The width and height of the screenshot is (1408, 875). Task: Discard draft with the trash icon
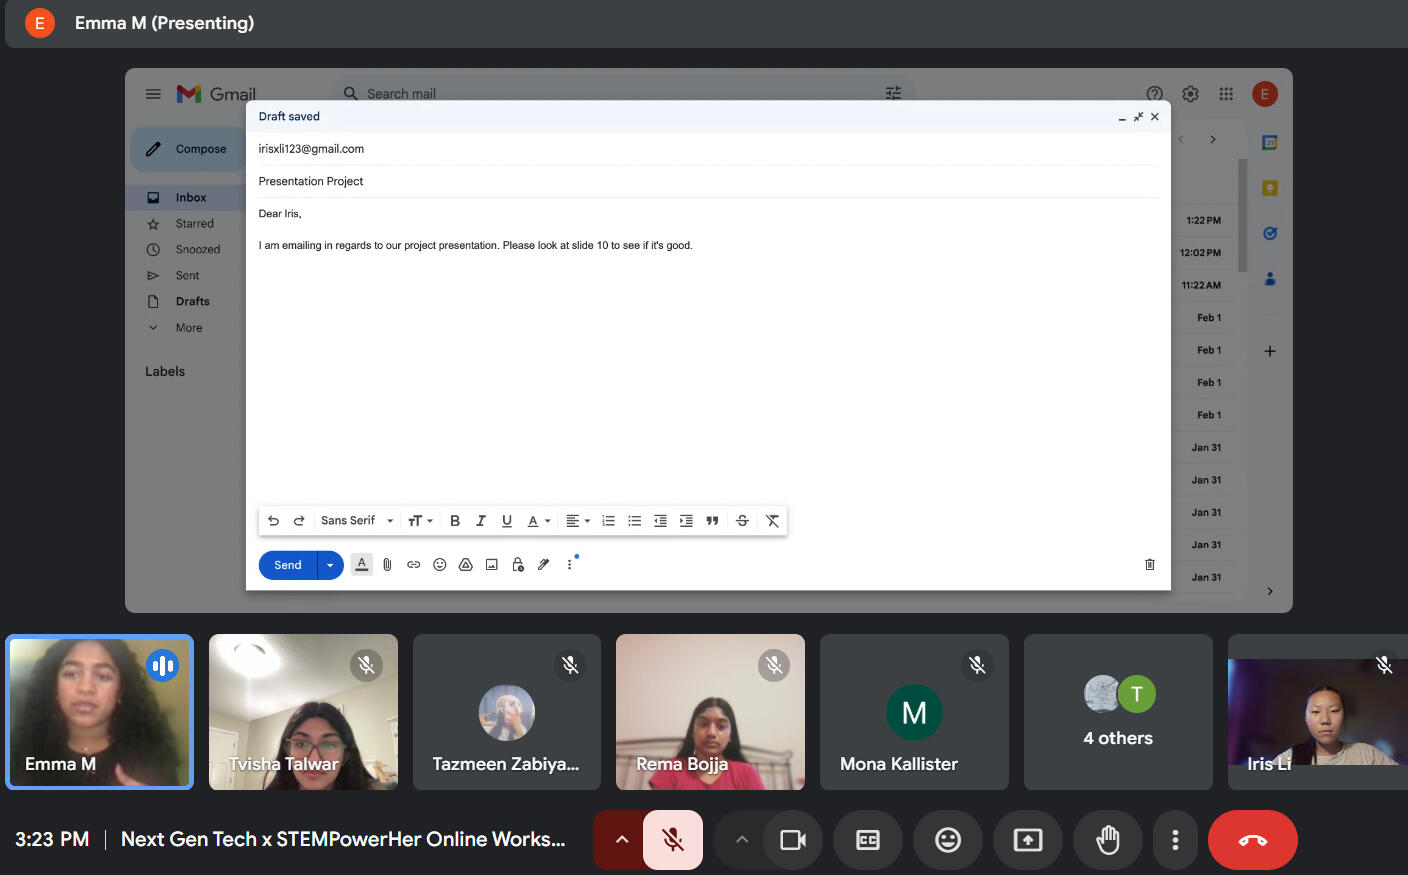point(1150,565)
